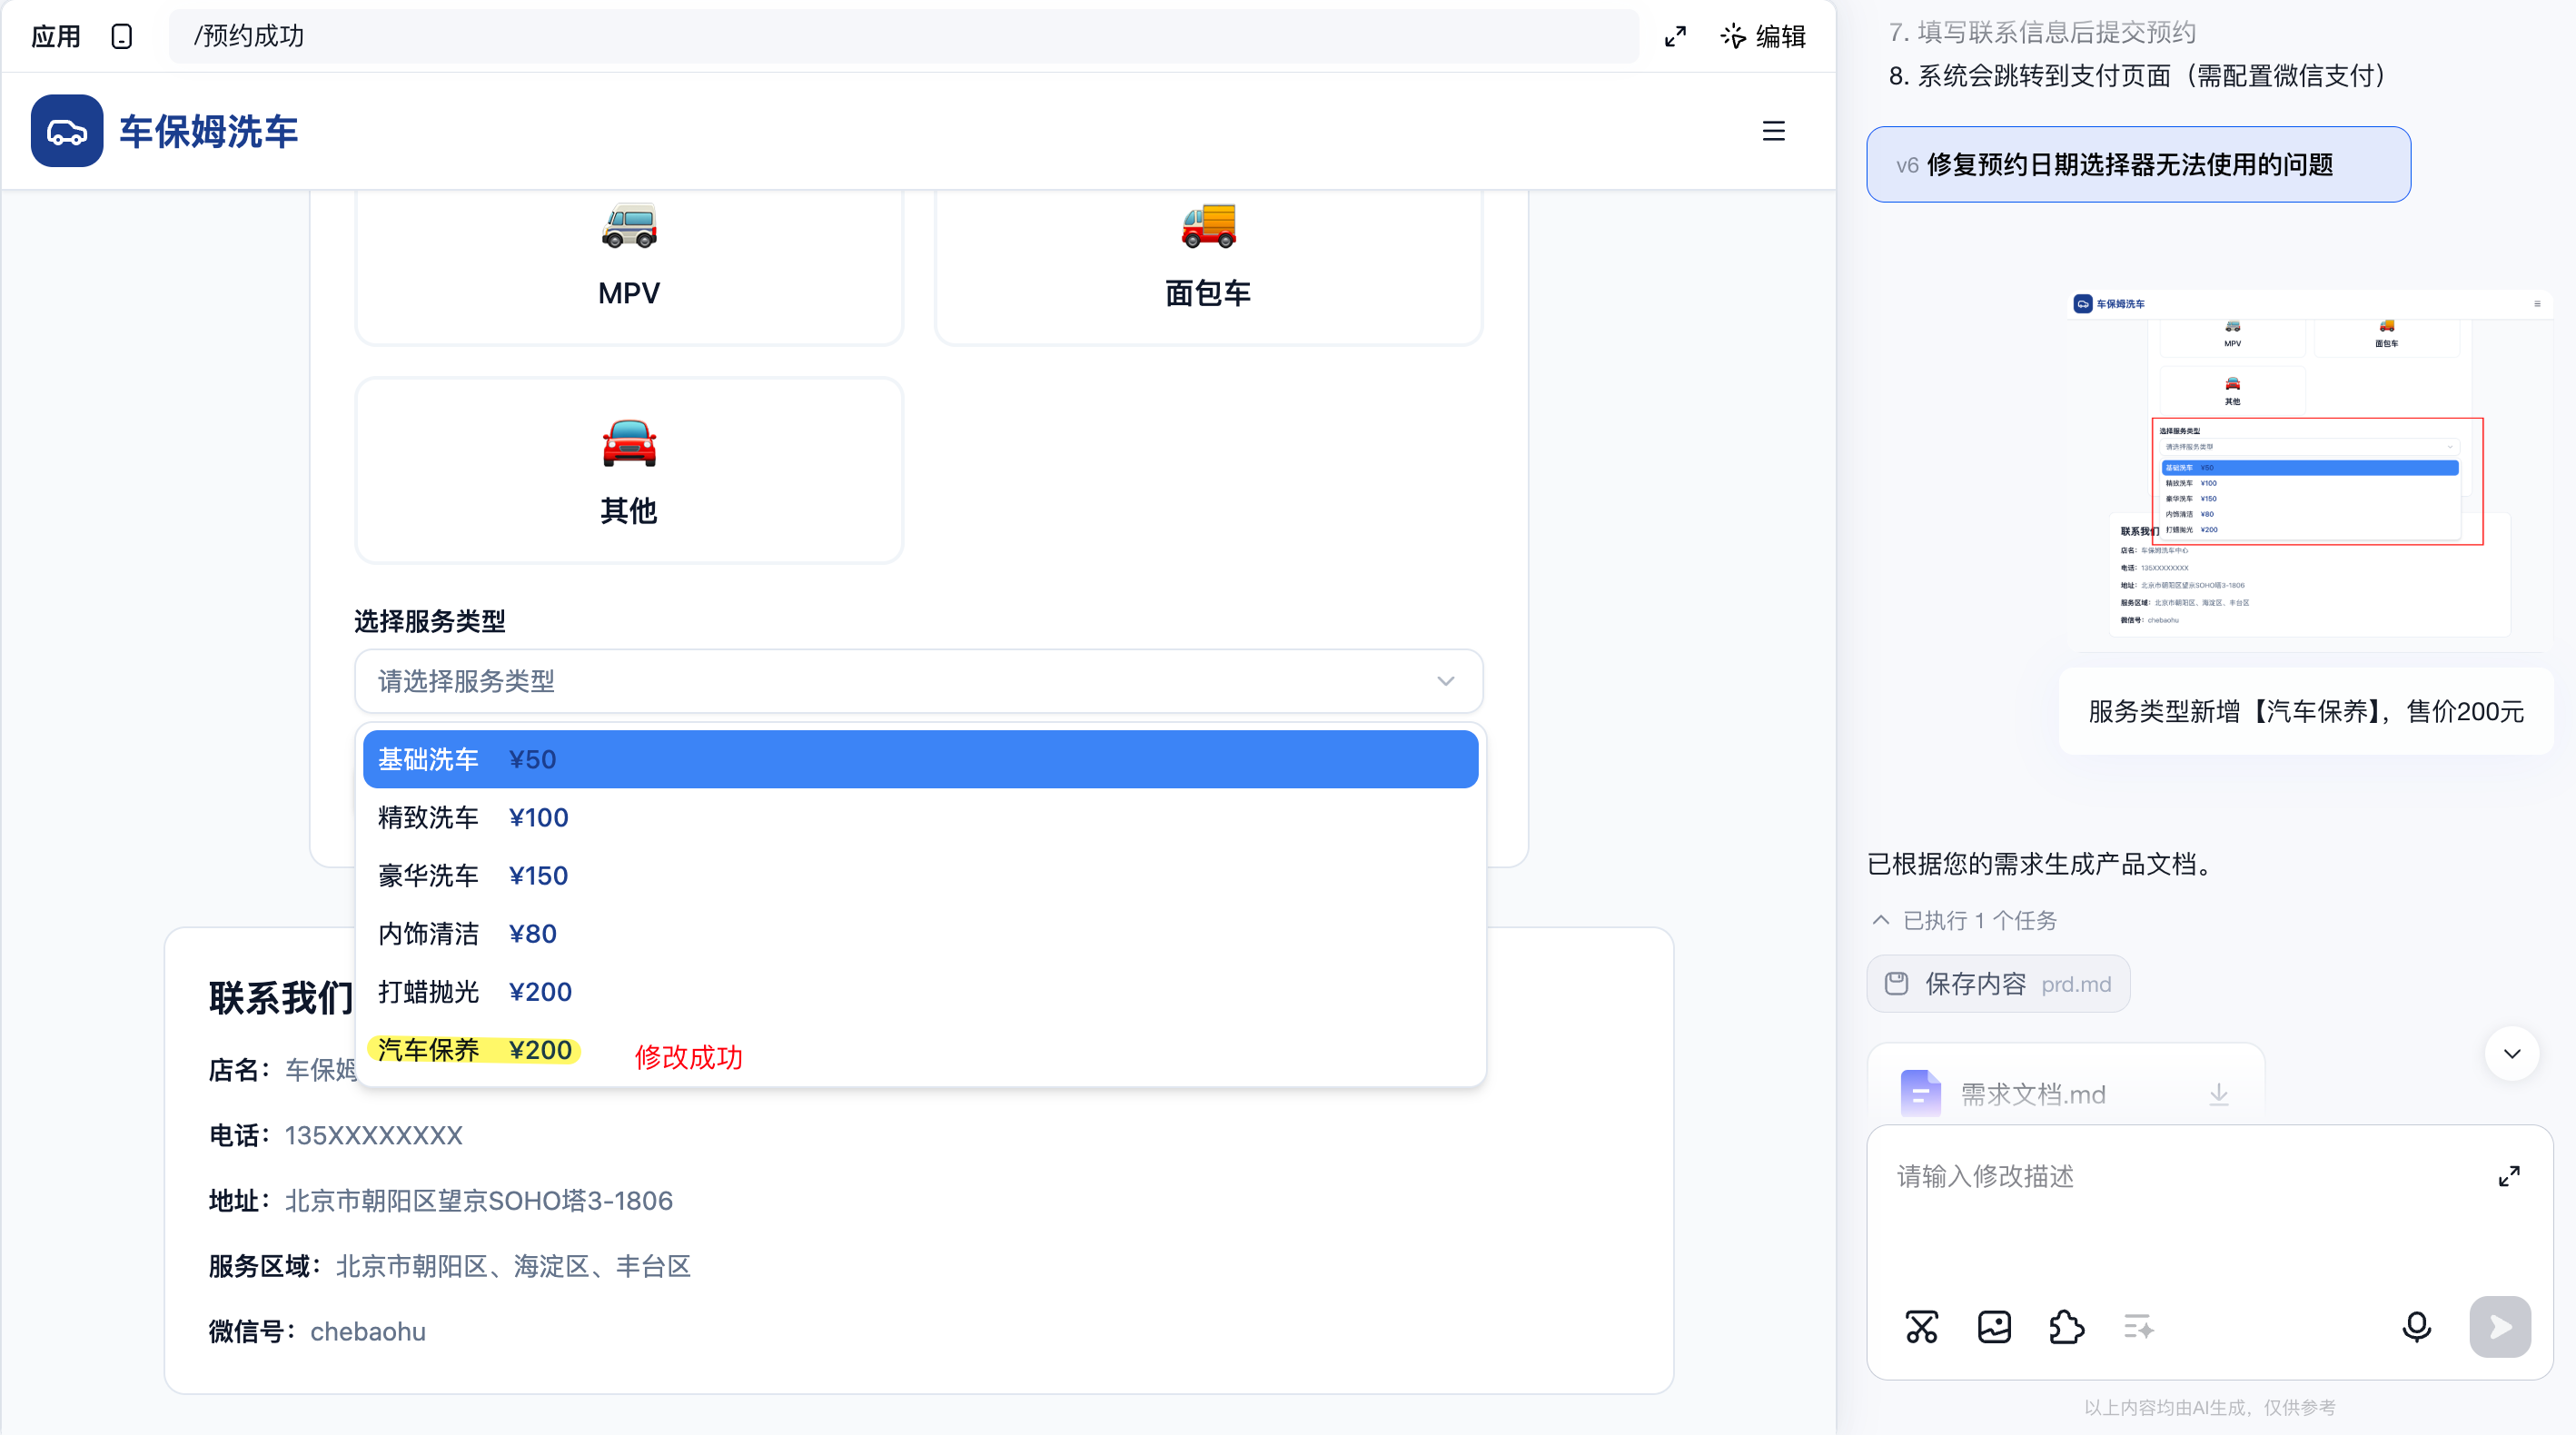Download 需求文档.md file

point(2218,1094)
